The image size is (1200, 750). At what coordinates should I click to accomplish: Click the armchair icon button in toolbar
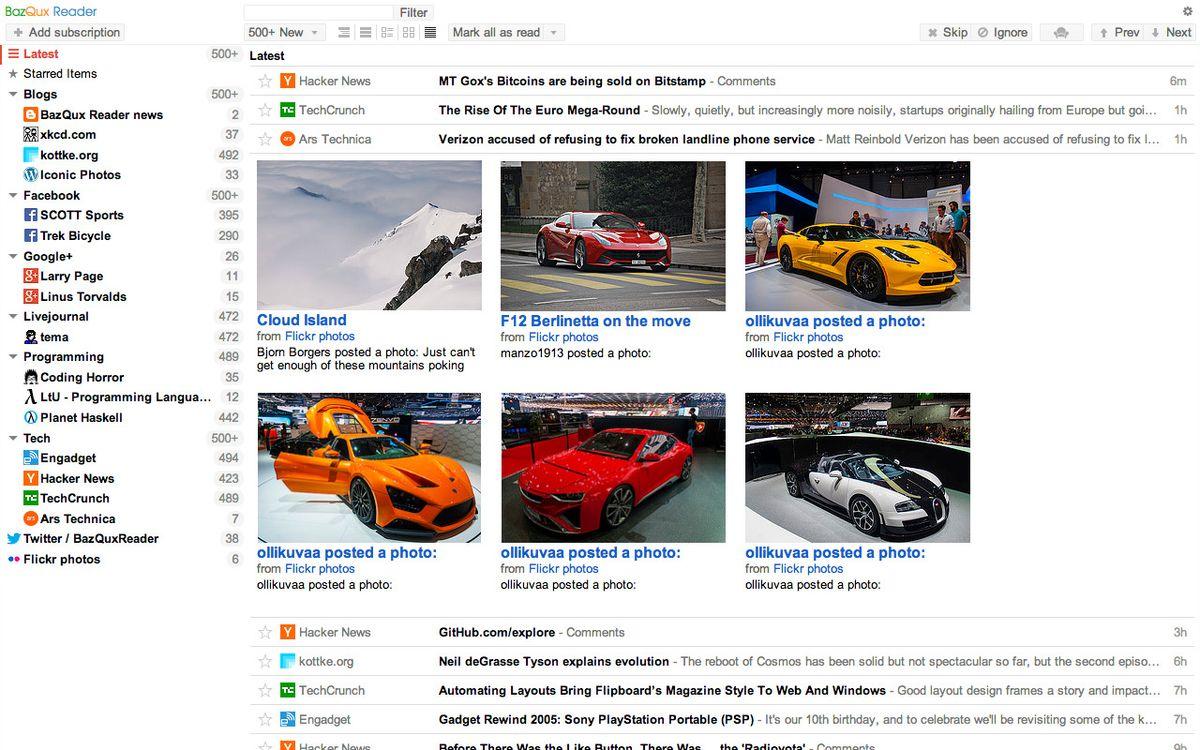(x=1061, y=32)
